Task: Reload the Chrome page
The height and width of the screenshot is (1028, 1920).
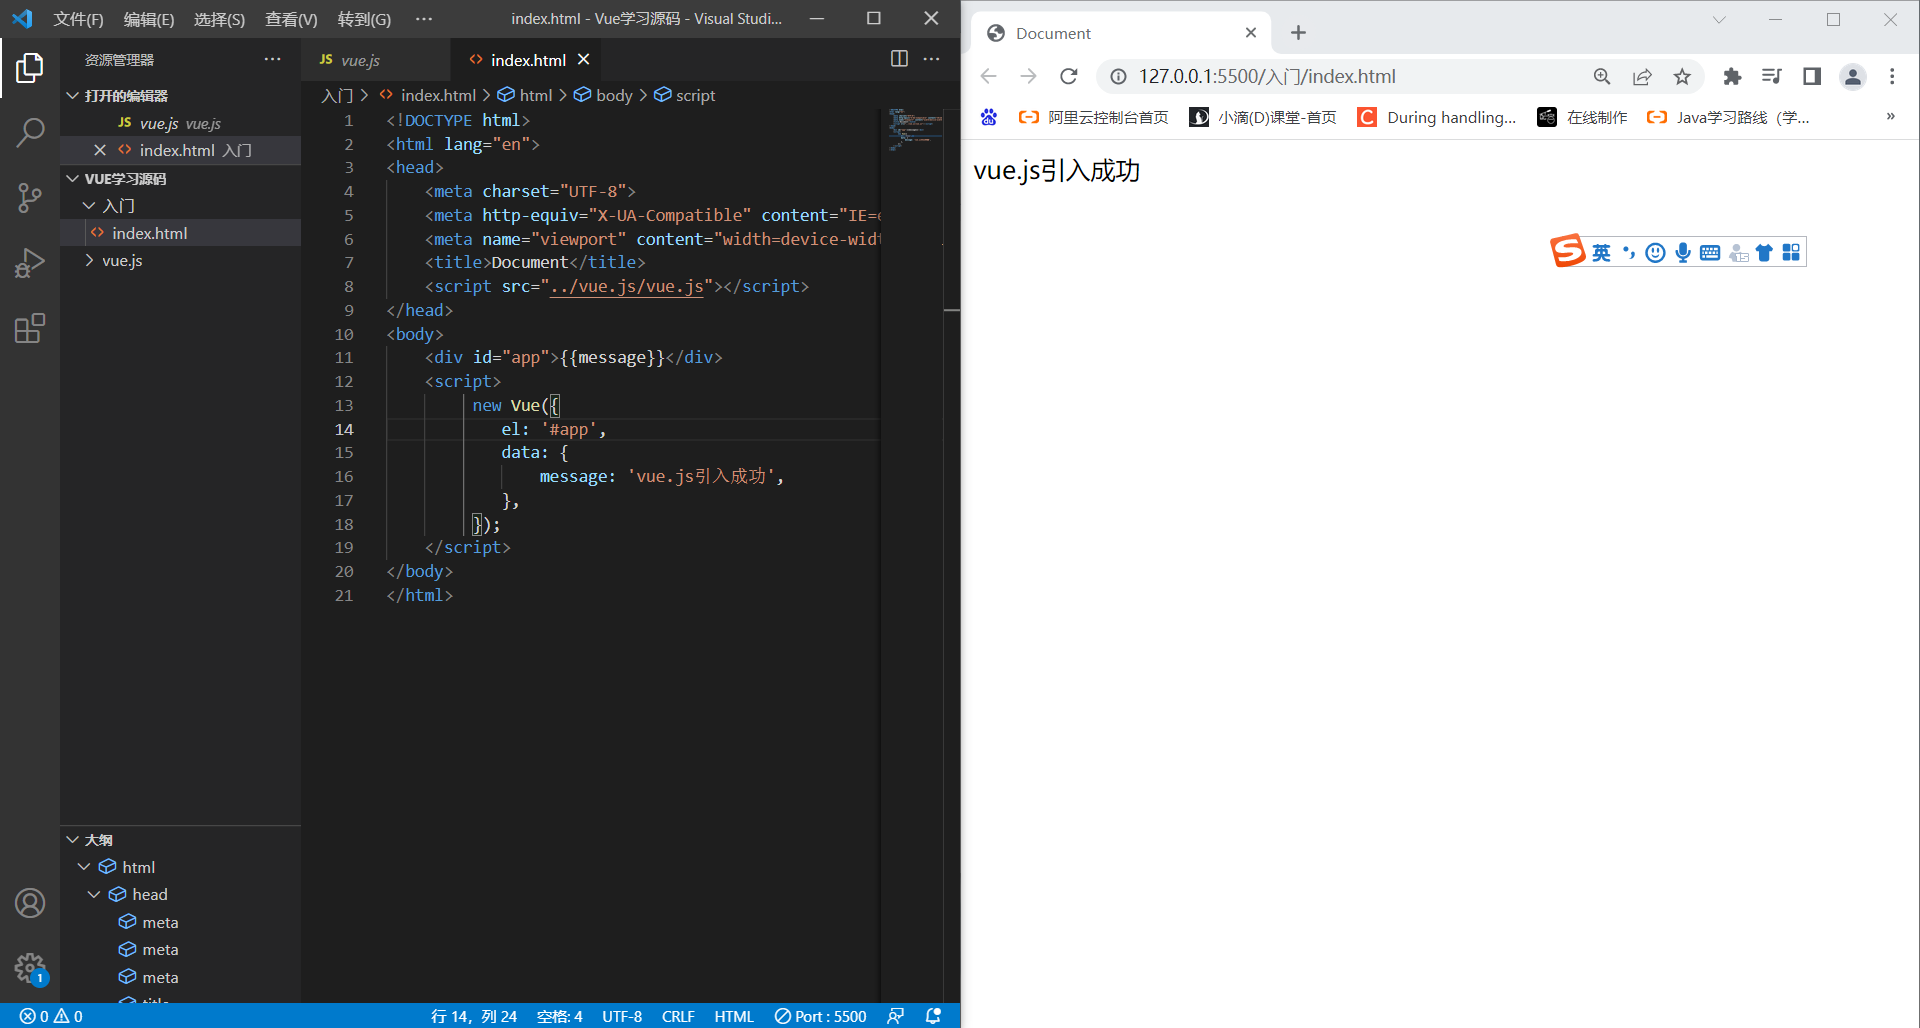Action: click(x=1069, y=76)
